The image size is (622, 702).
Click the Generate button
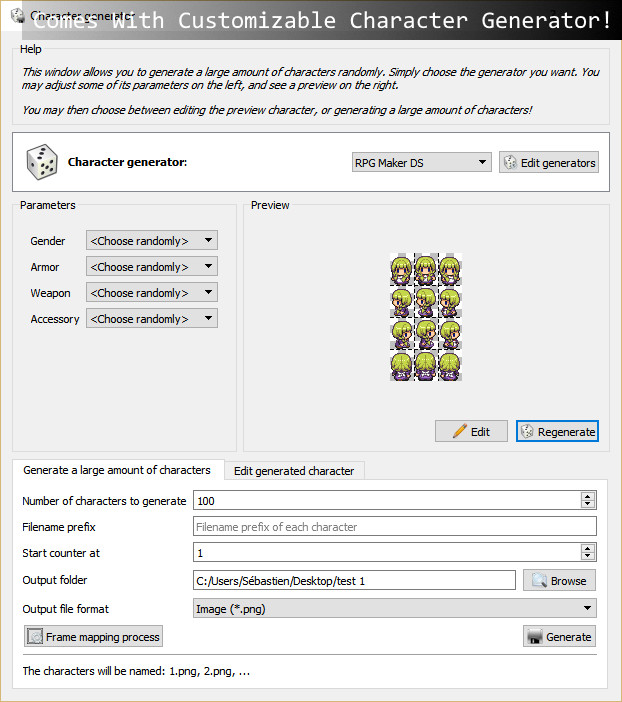click(559, 636)
